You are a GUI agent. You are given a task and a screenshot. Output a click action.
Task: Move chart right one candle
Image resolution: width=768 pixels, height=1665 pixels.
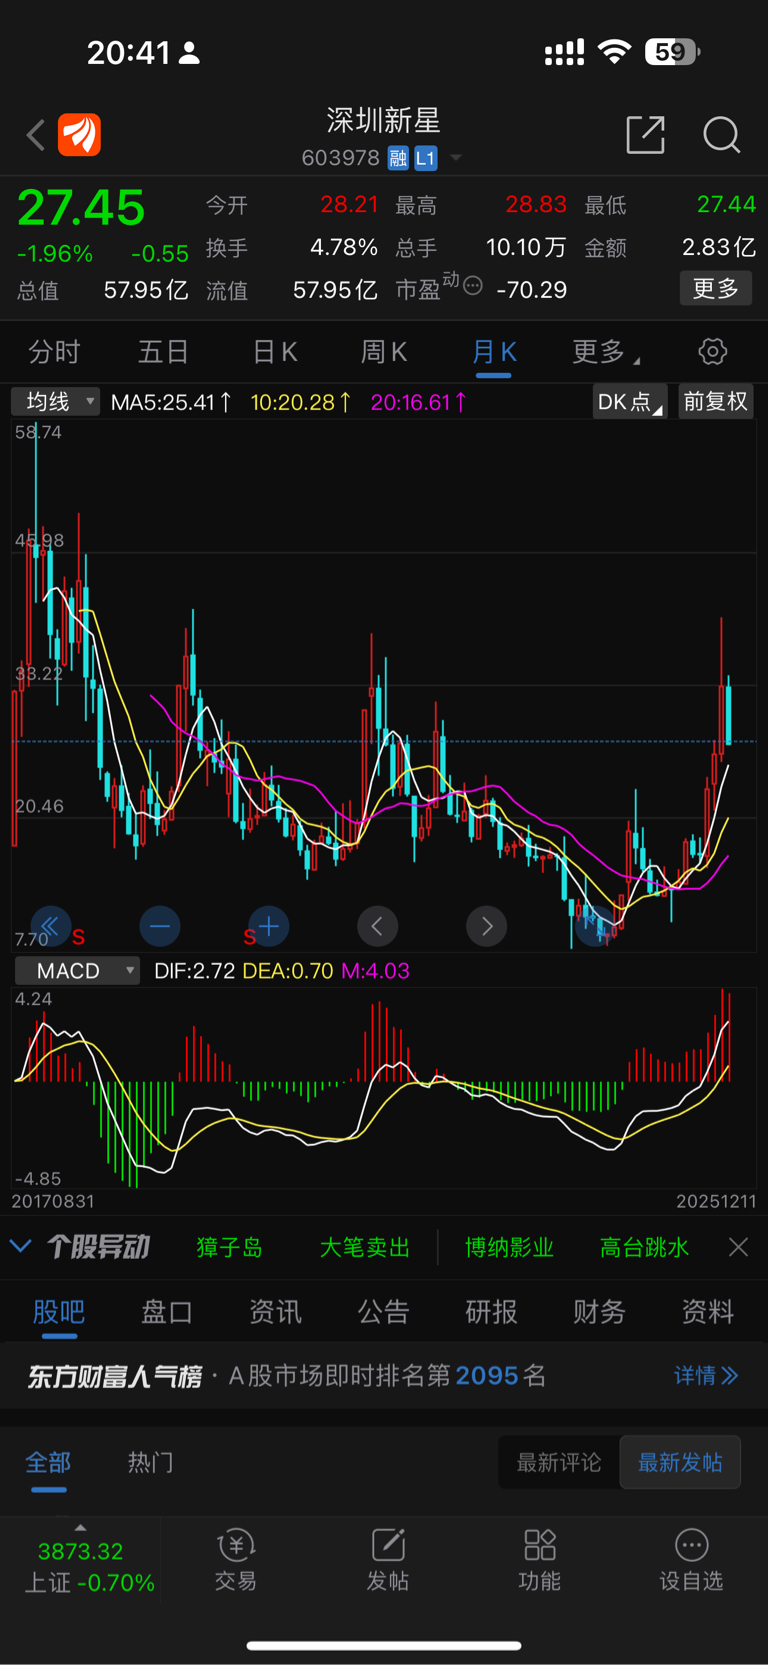pyautogui.click(x=487, y=926)
